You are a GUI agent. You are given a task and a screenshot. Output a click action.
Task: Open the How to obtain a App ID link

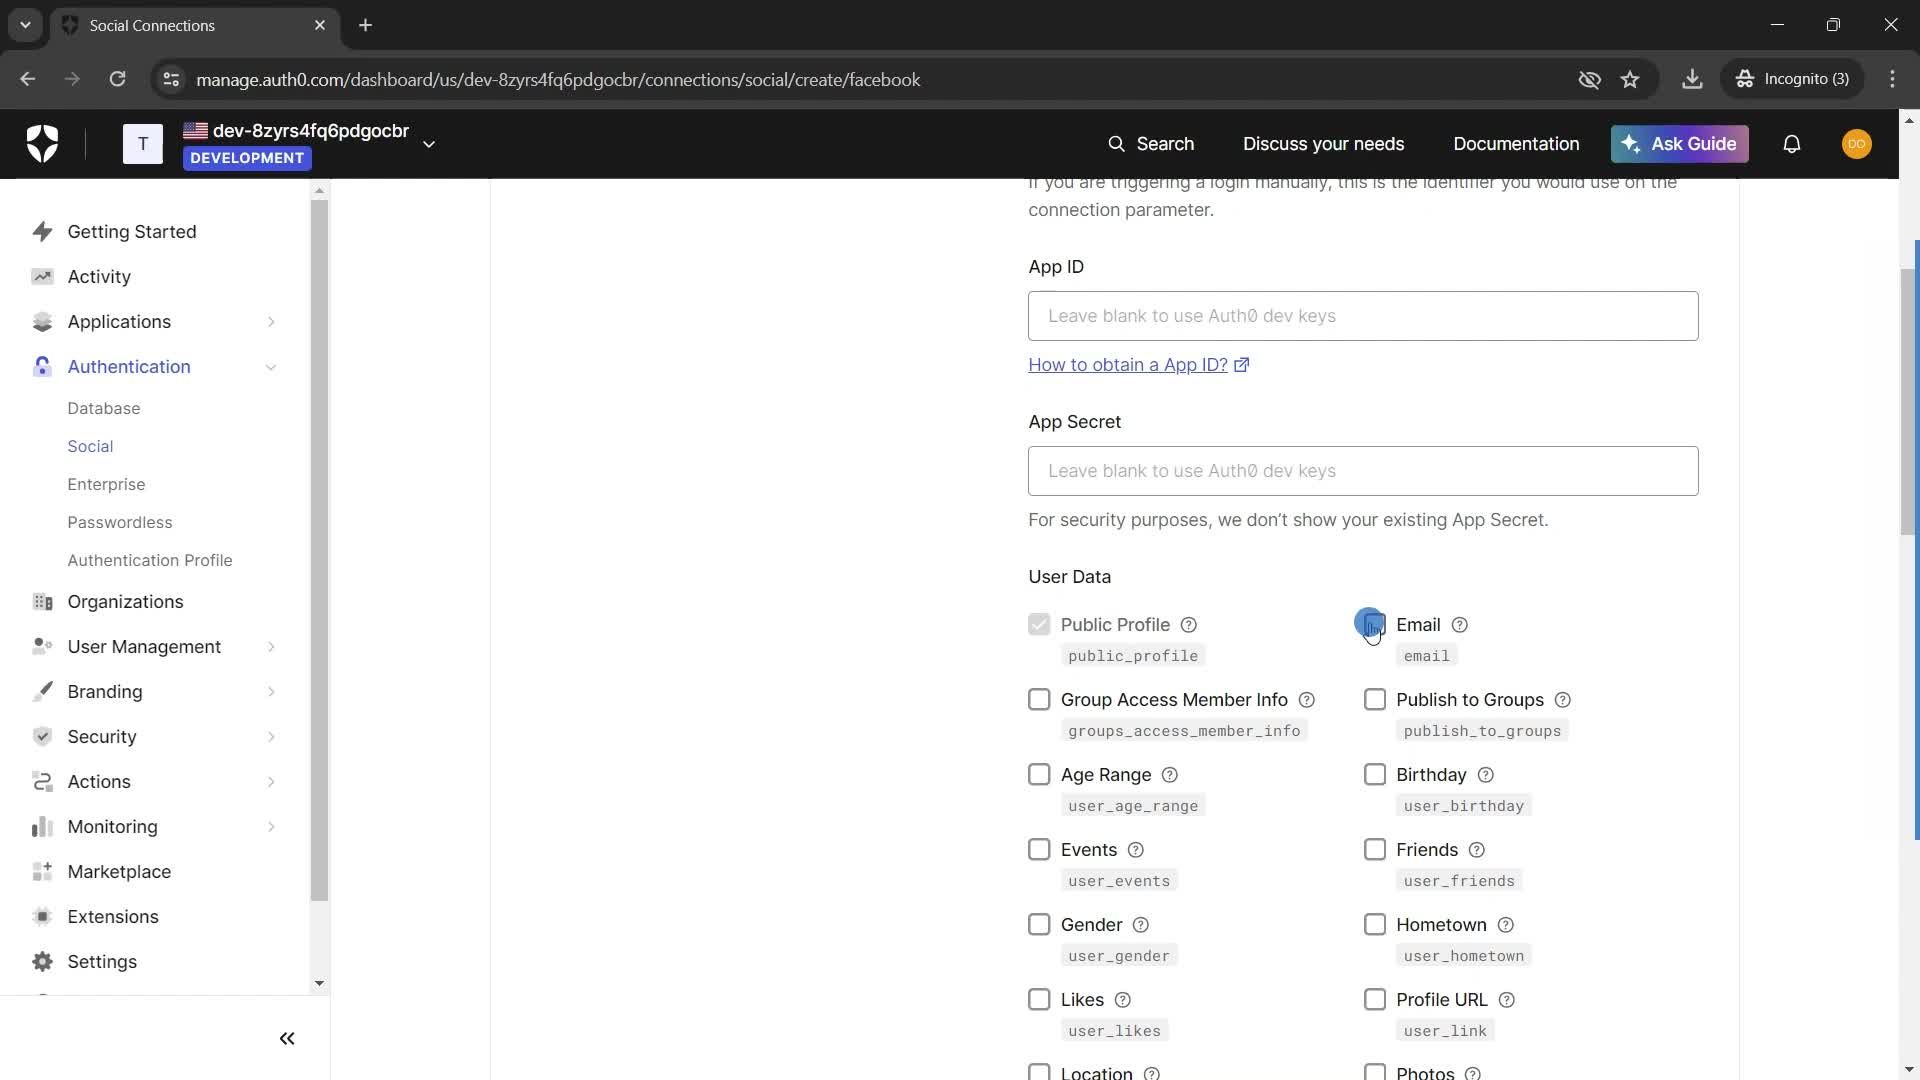tap(1139, 365)
